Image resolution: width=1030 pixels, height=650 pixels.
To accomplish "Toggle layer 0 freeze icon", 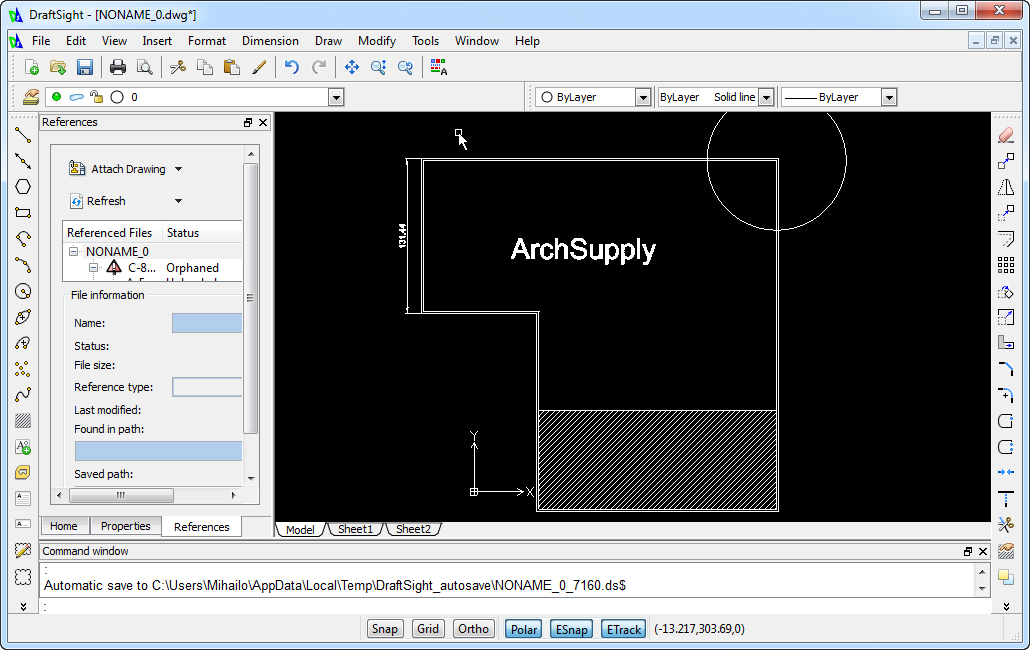I will (77, 97).
